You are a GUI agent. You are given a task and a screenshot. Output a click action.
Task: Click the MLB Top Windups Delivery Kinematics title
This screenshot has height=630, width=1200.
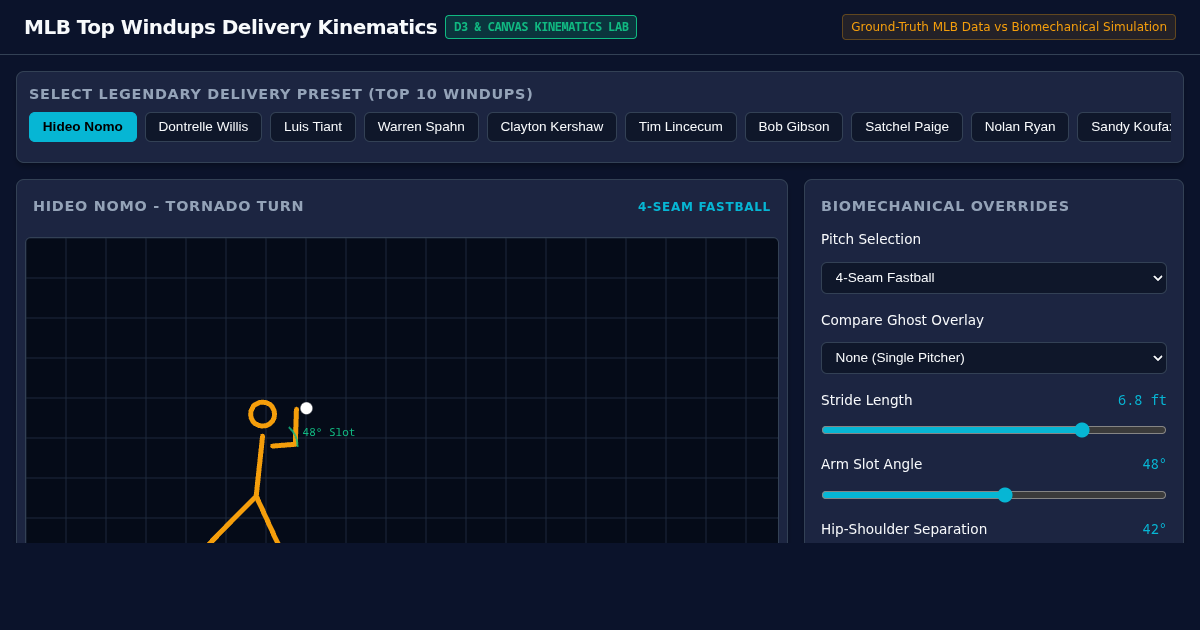[231, 27]
